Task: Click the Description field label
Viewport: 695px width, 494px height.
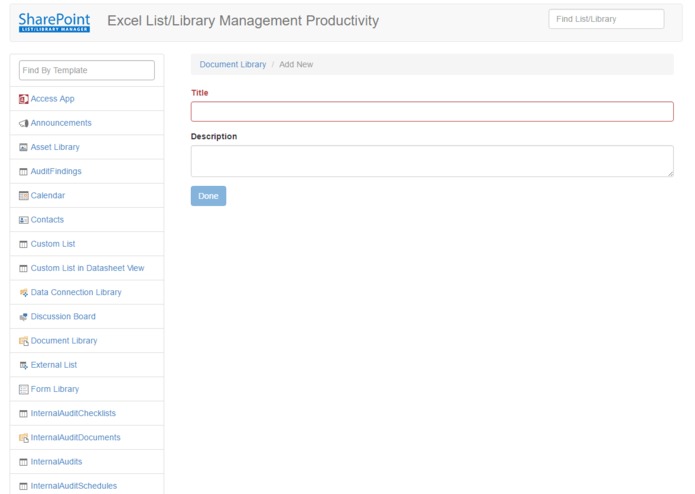Action: (x=214, y=136)
